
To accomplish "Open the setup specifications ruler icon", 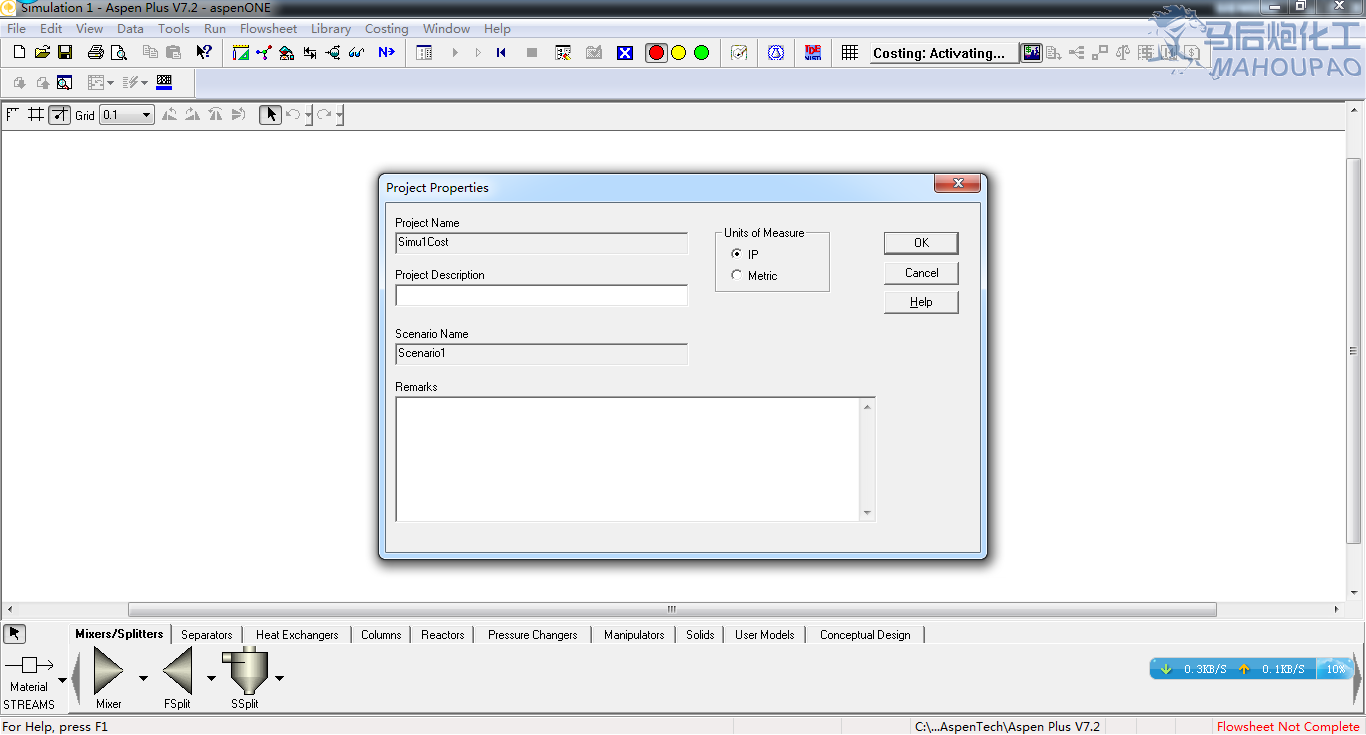I will pyautogui.click(x=241, y=52).
